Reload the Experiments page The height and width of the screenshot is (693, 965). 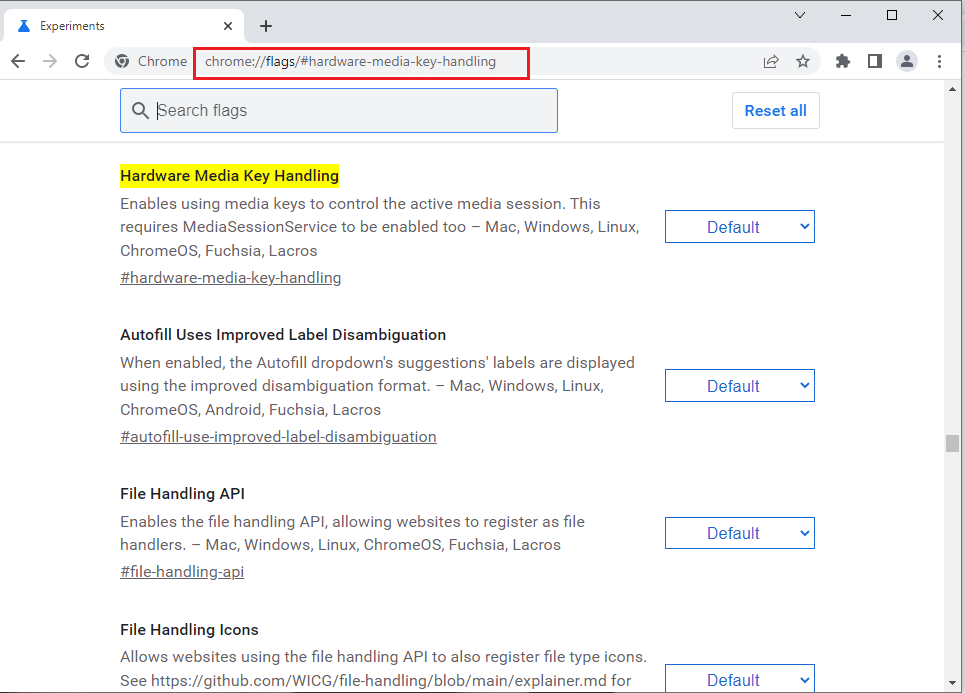82,61
